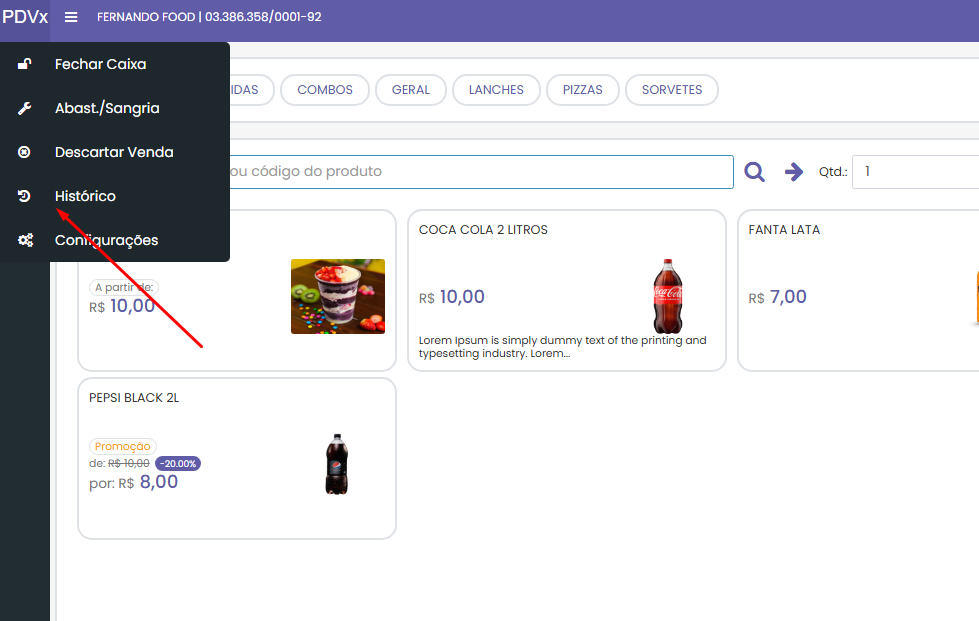
Task: Filter products by COMBOS category
Action: [325, 90]
